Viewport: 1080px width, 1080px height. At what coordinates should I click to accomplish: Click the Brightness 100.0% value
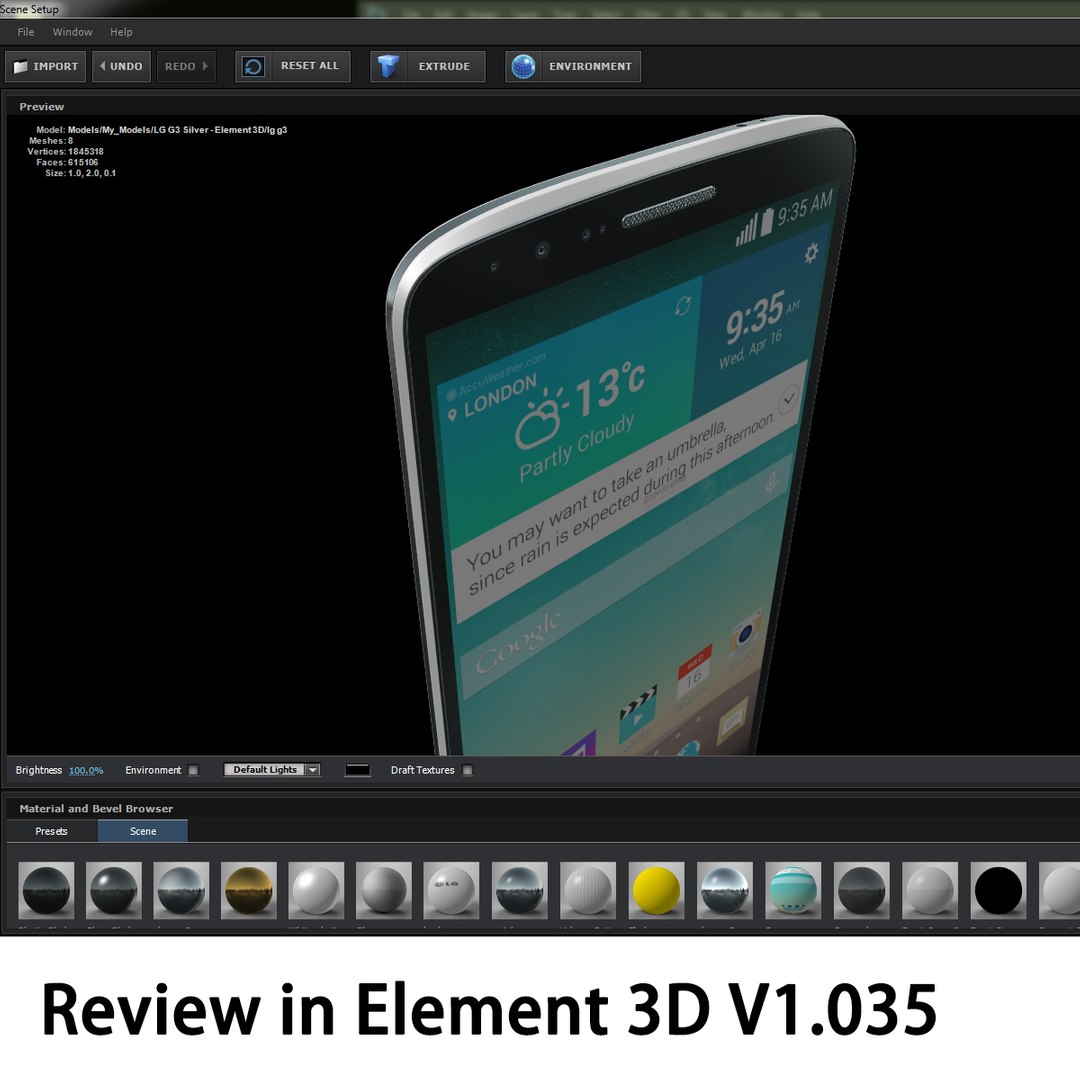tap(86, 770)
